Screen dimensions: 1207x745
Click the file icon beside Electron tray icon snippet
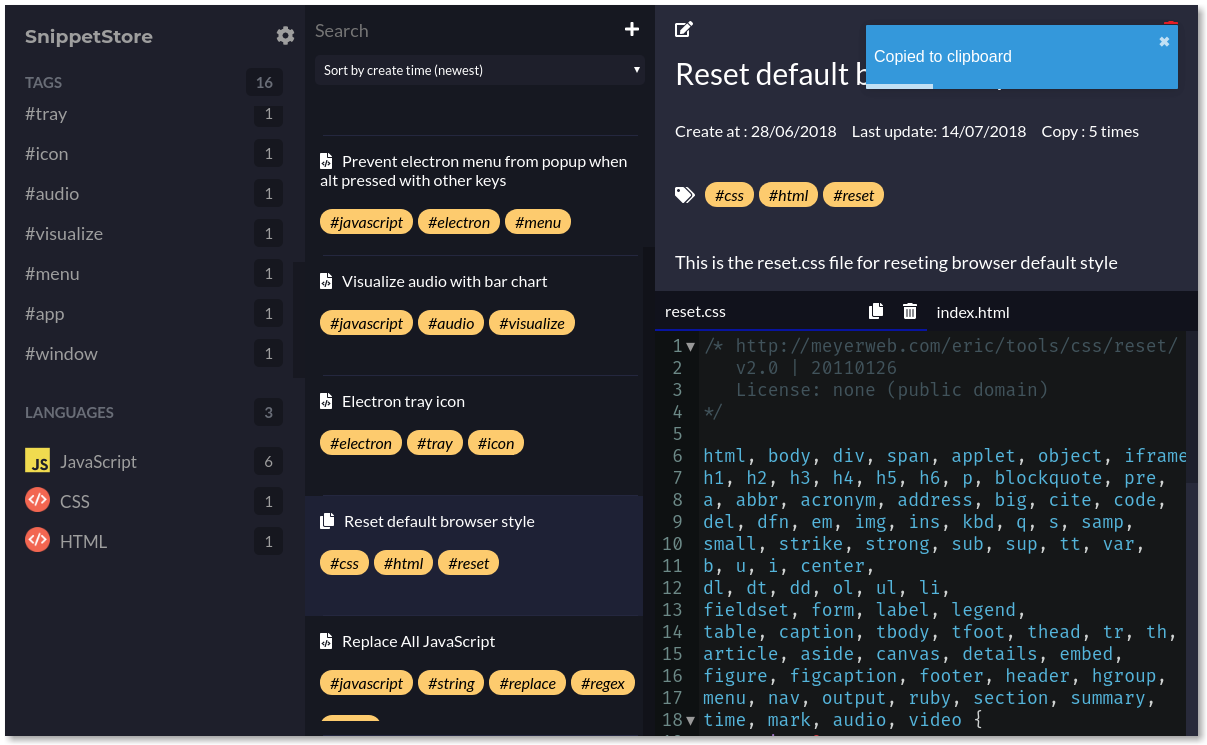point(326,401)
